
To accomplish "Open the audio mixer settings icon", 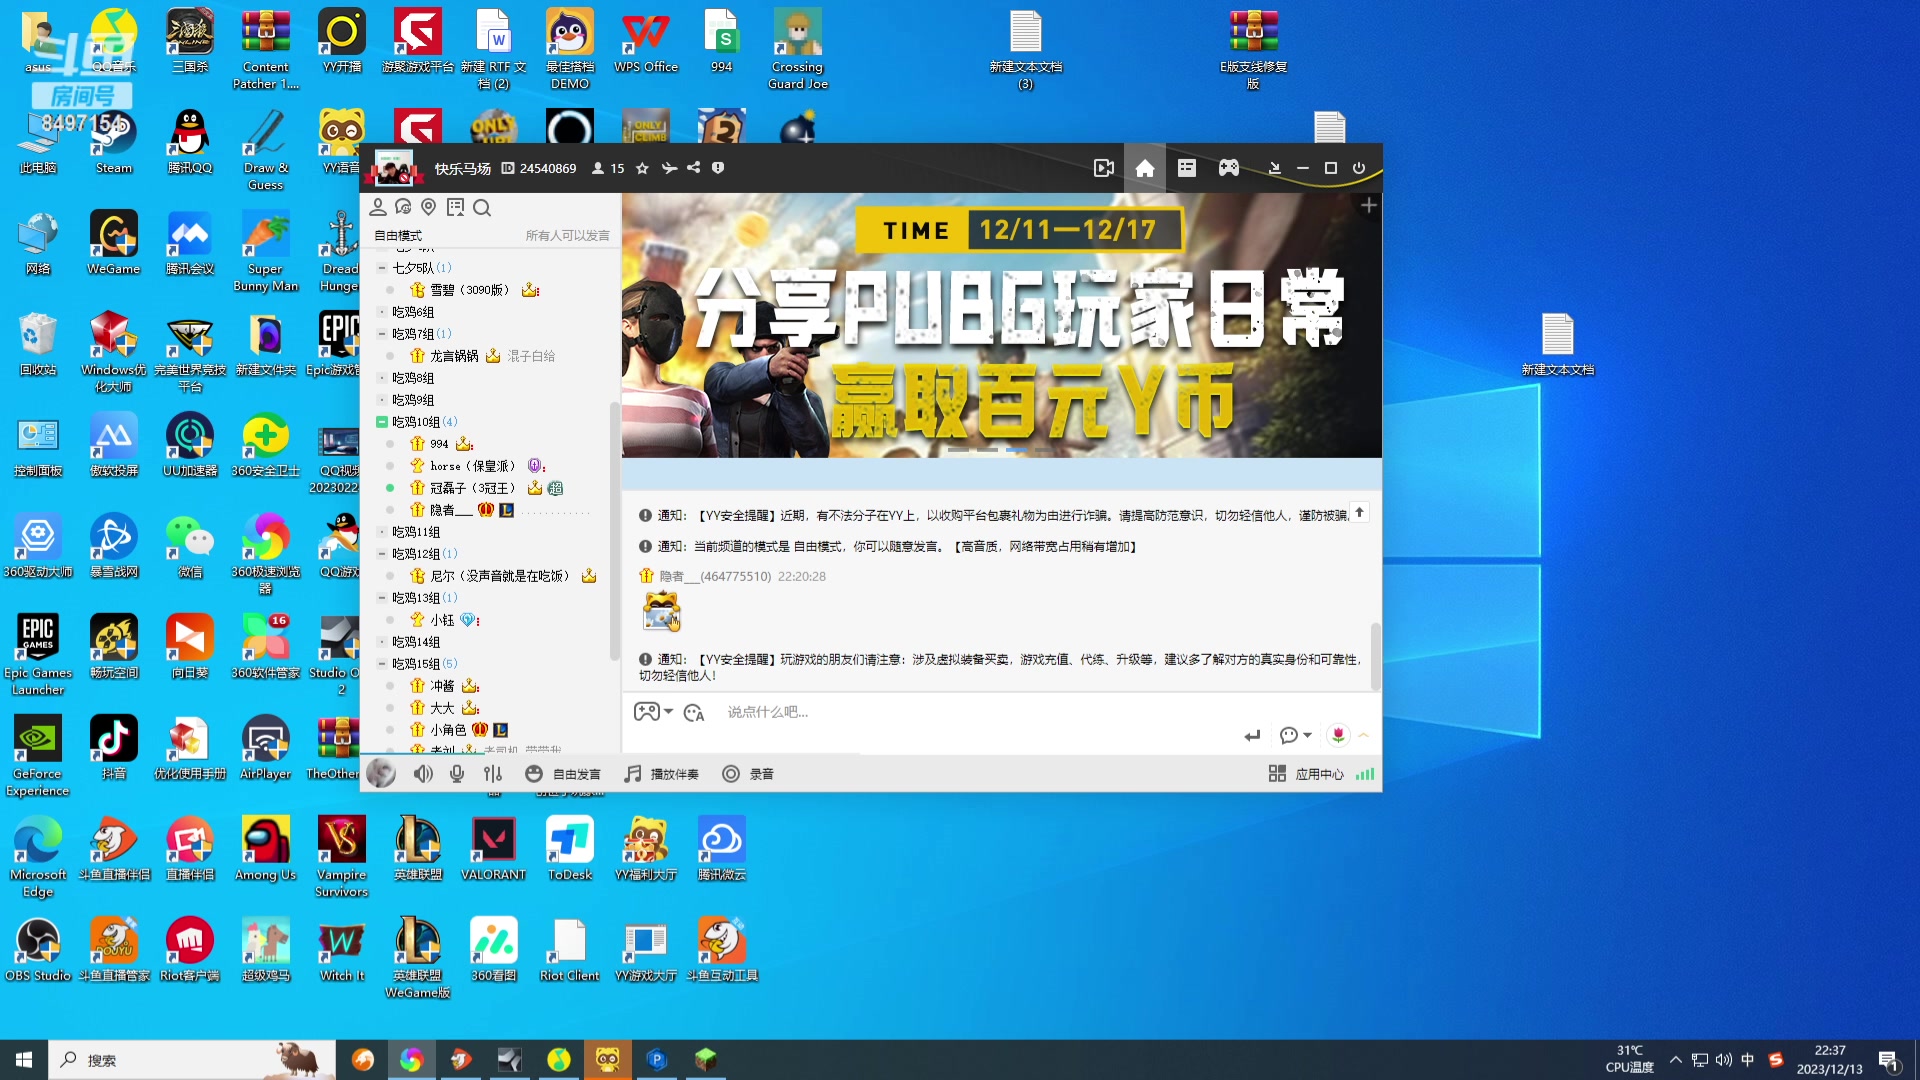I will (x=493, y=773).
